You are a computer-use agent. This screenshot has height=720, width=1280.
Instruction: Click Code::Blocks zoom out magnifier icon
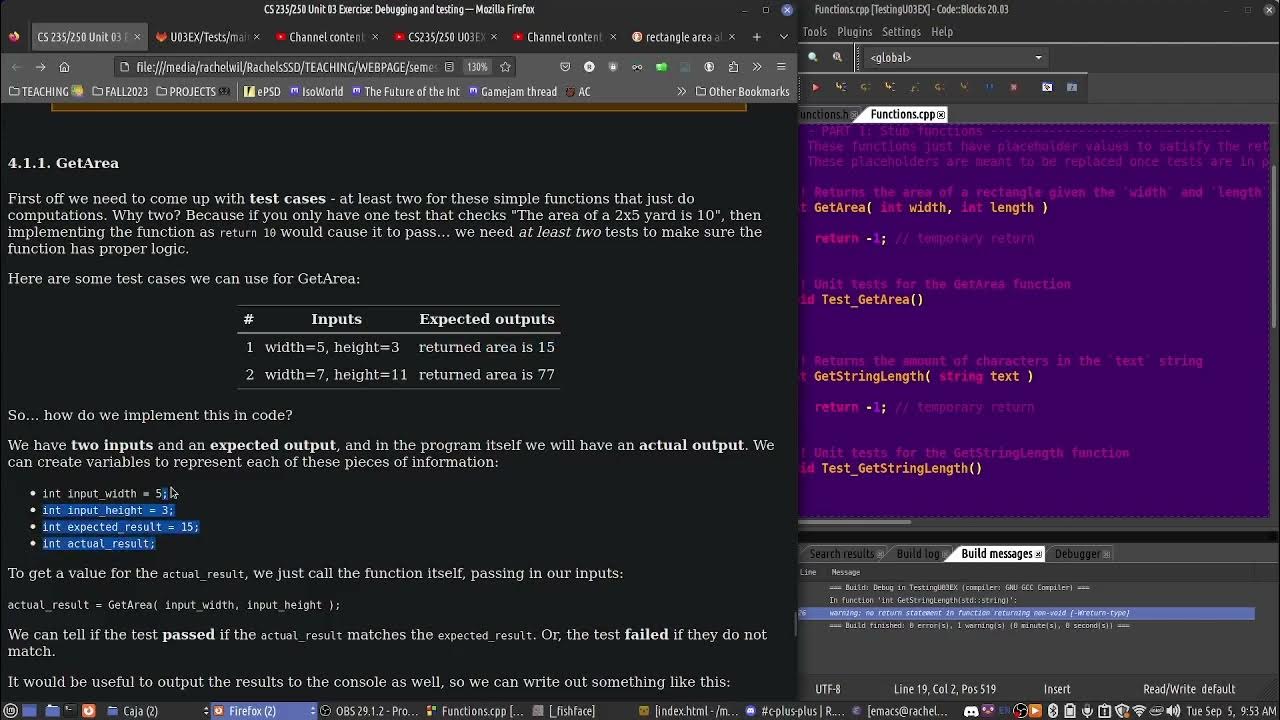[837, 57]
